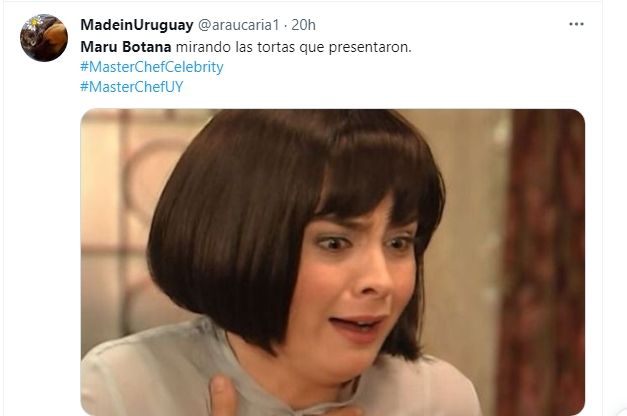This screenshot has width=627, height=416.
Task: Click the text 'mirando las tortas que presentaron'
Action: 294,47
